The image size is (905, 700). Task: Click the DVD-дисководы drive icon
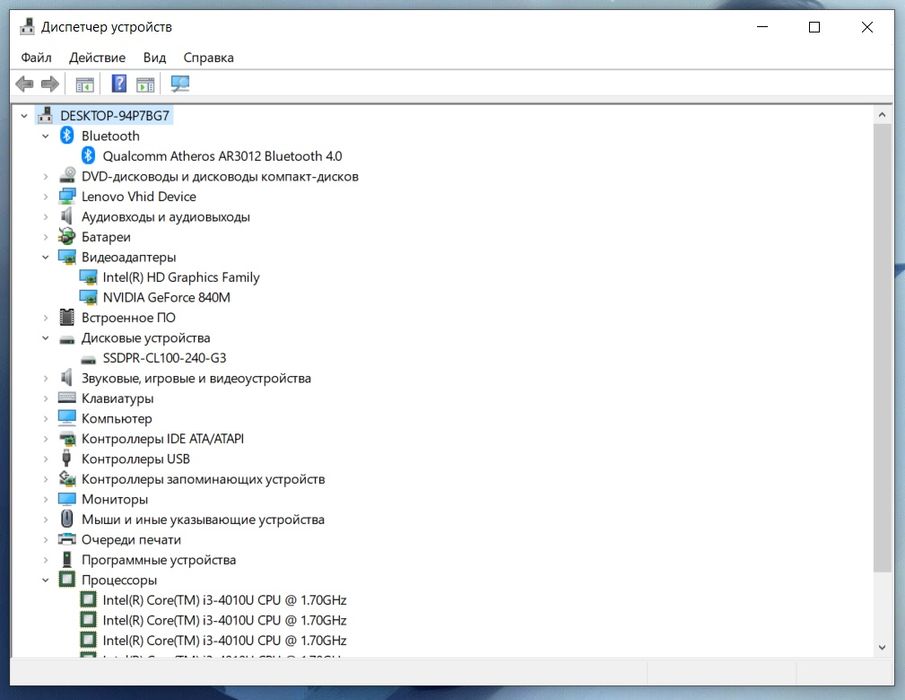click(67, 175)
